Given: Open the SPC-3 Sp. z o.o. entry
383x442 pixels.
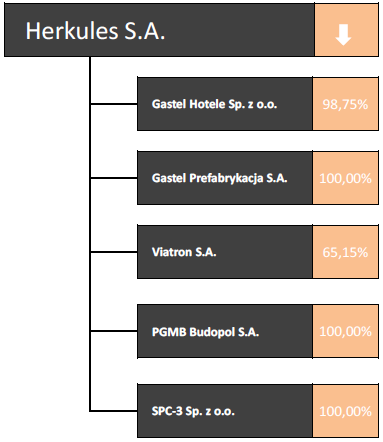Looking at the screenshot, I should pos(225,411).
